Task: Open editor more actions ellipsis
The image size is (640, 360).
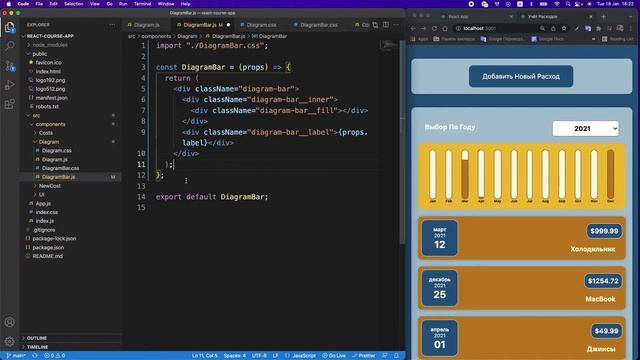Action: coord(396,25)
